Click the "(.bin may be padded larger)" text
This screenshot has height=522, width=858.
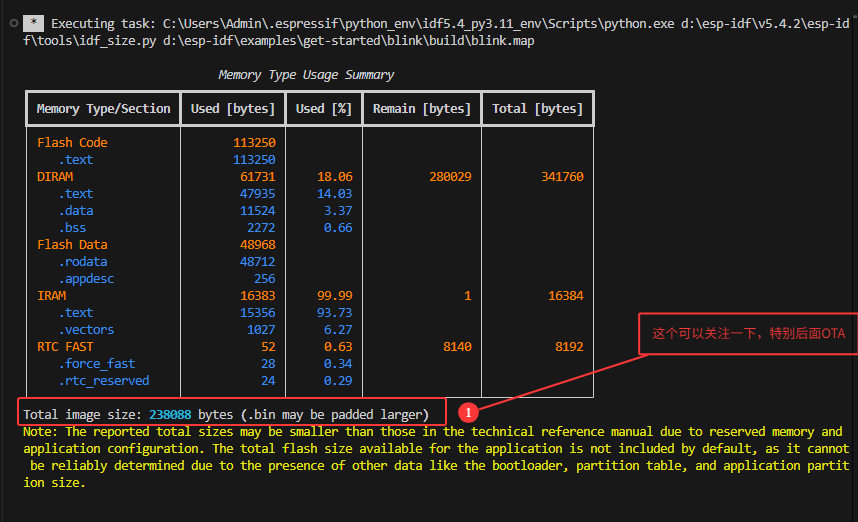pyautogui.click(x=335, y=415)
